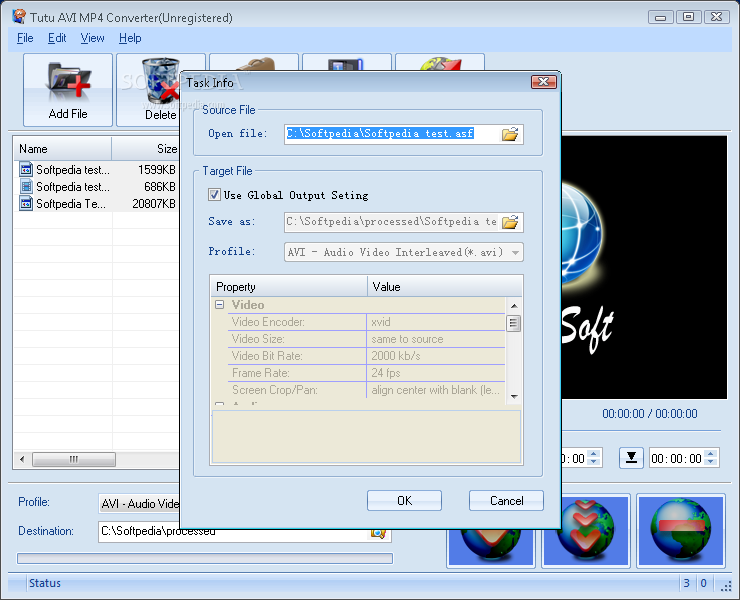The height and width of the screenshot is (600, 740).
Task: Click file list scroll left arrow
Action: pyautogui.click(x=22, y=459)
